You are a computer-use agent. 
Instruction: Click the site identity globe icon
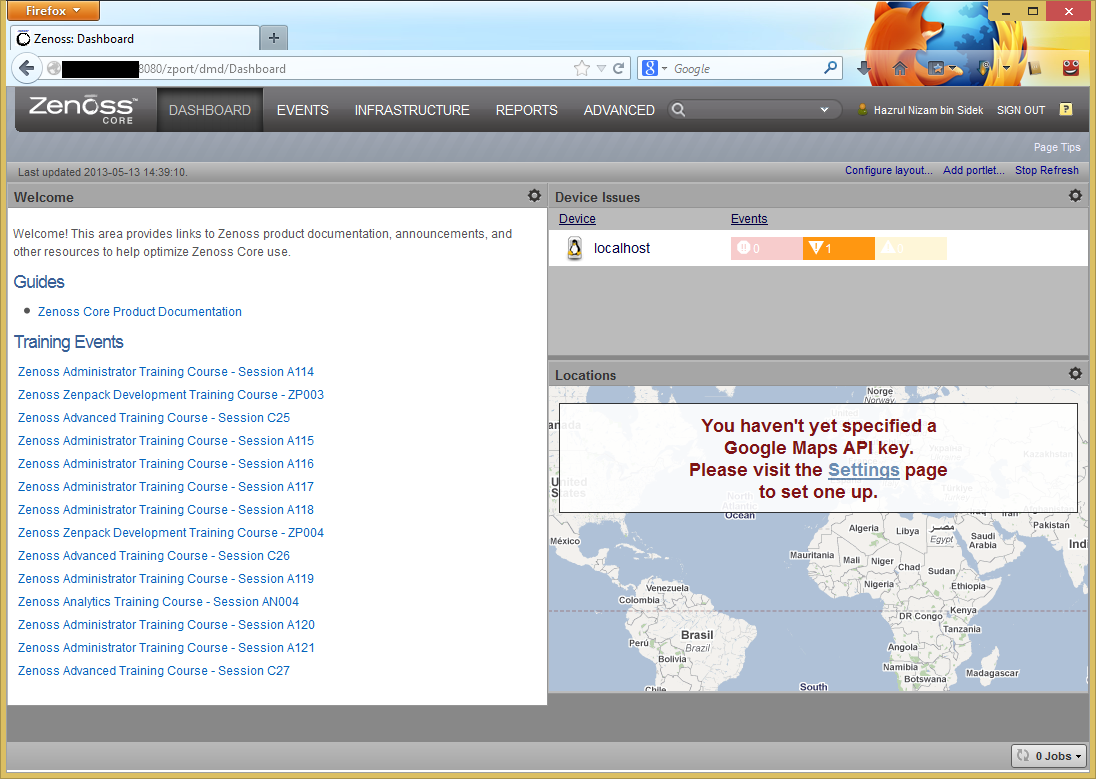pyautogui.click(x=53, y=69)
